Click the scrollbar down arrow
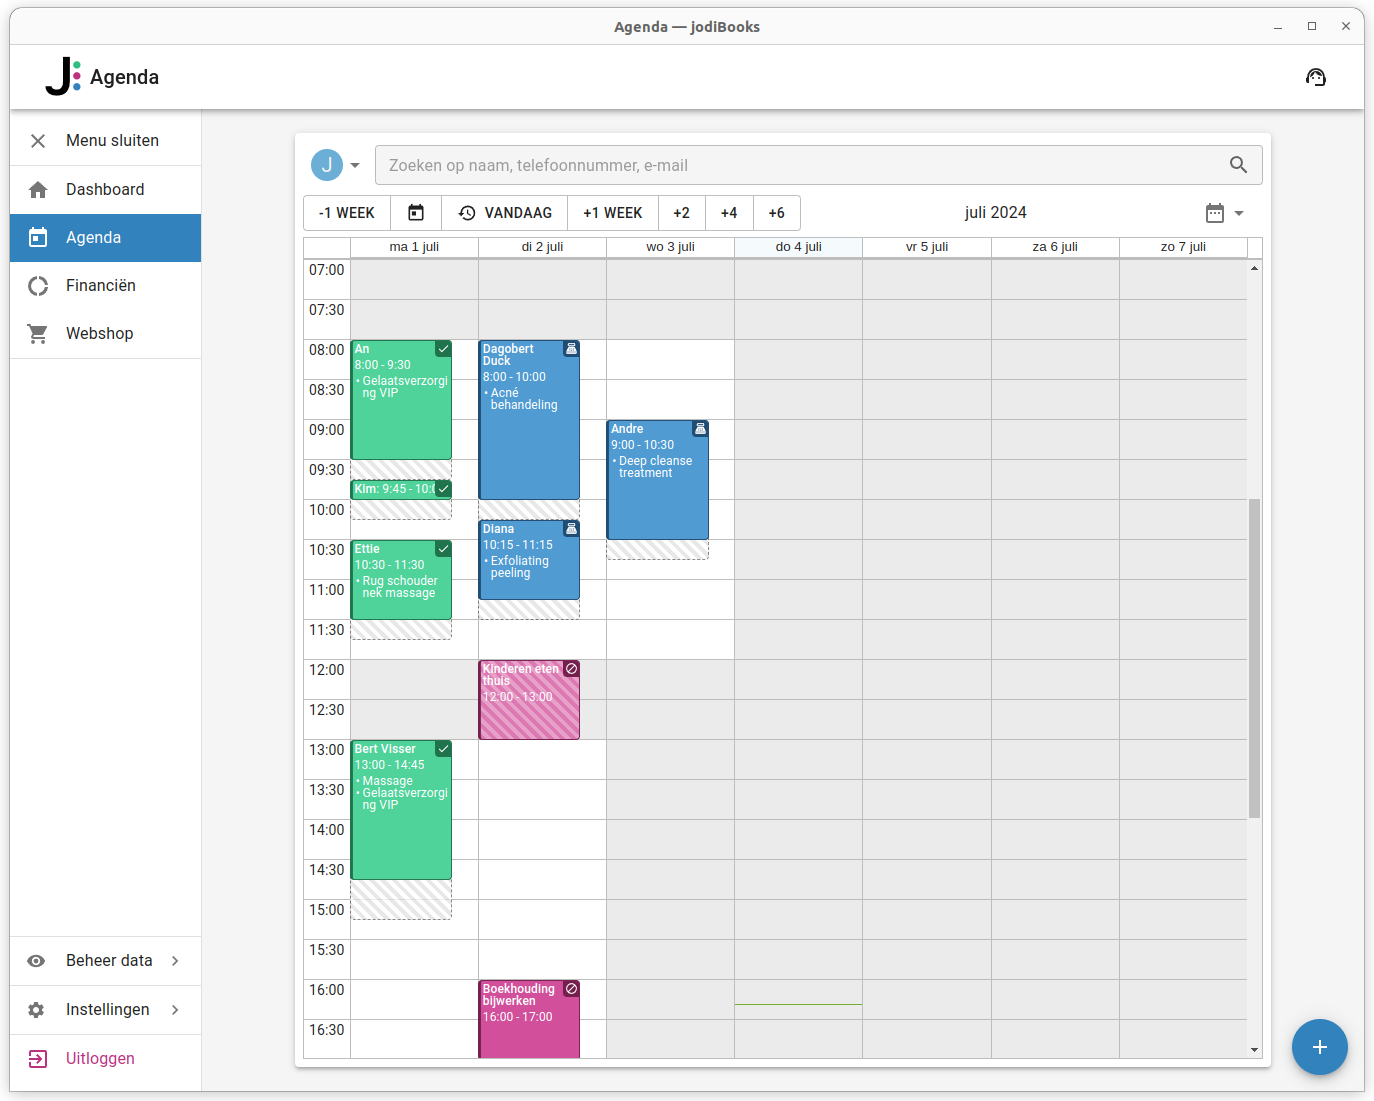Image resolution: width=1374 pixels, height=1101 pixels. pyautogui.click(x=1254, y=1050)
